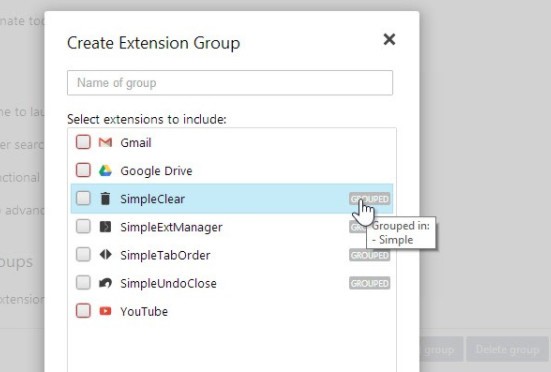Click the YouTube play icon
551x372 pixels.
105,311
